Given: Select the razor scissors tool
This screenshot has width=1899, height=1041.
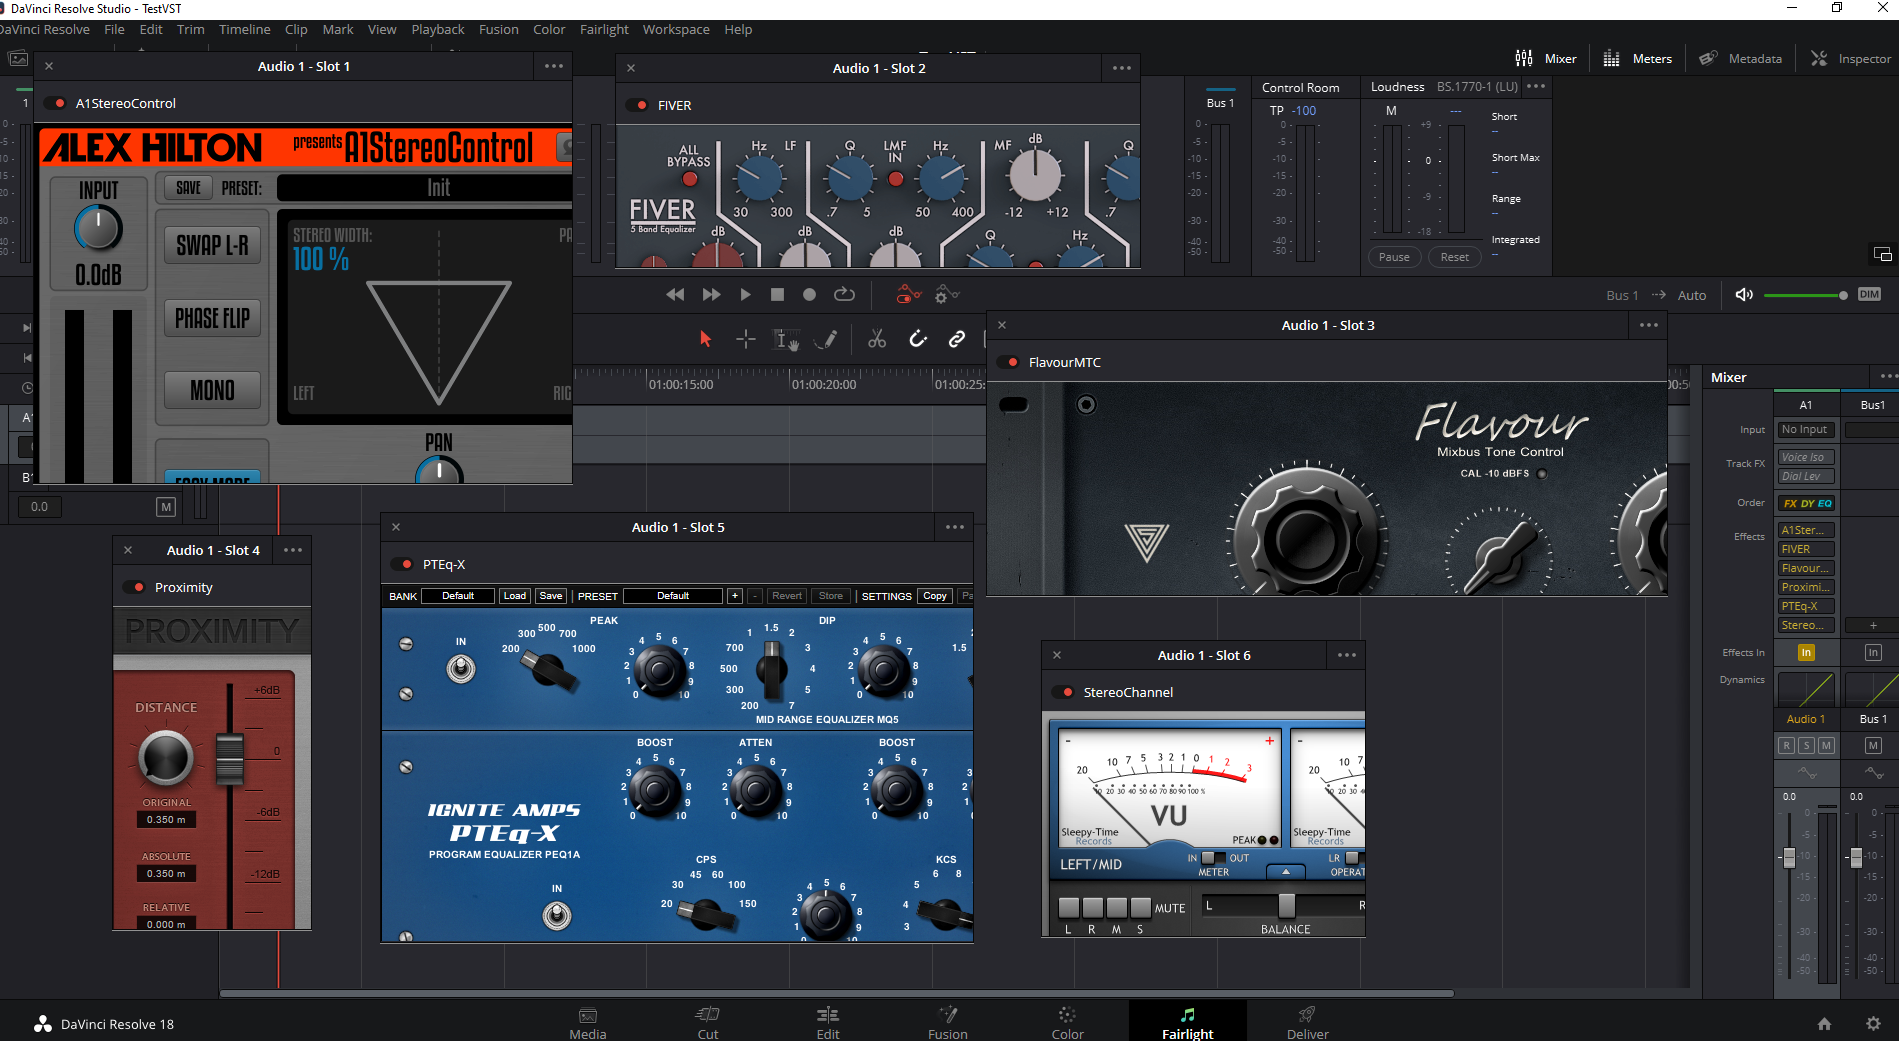Looking at the screenshot, I should tap(877, 339).
